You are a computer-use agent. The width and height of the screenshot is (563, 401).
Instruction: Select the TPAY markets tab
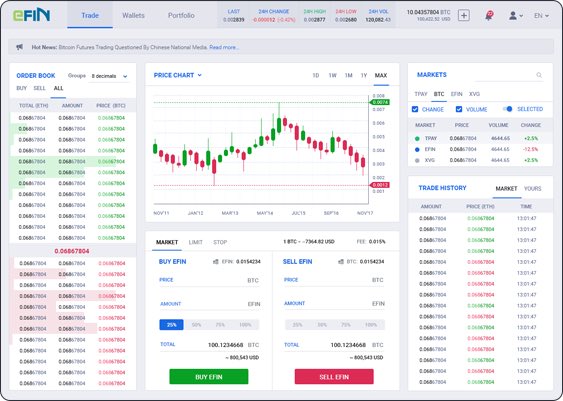[x=421, y=94]
